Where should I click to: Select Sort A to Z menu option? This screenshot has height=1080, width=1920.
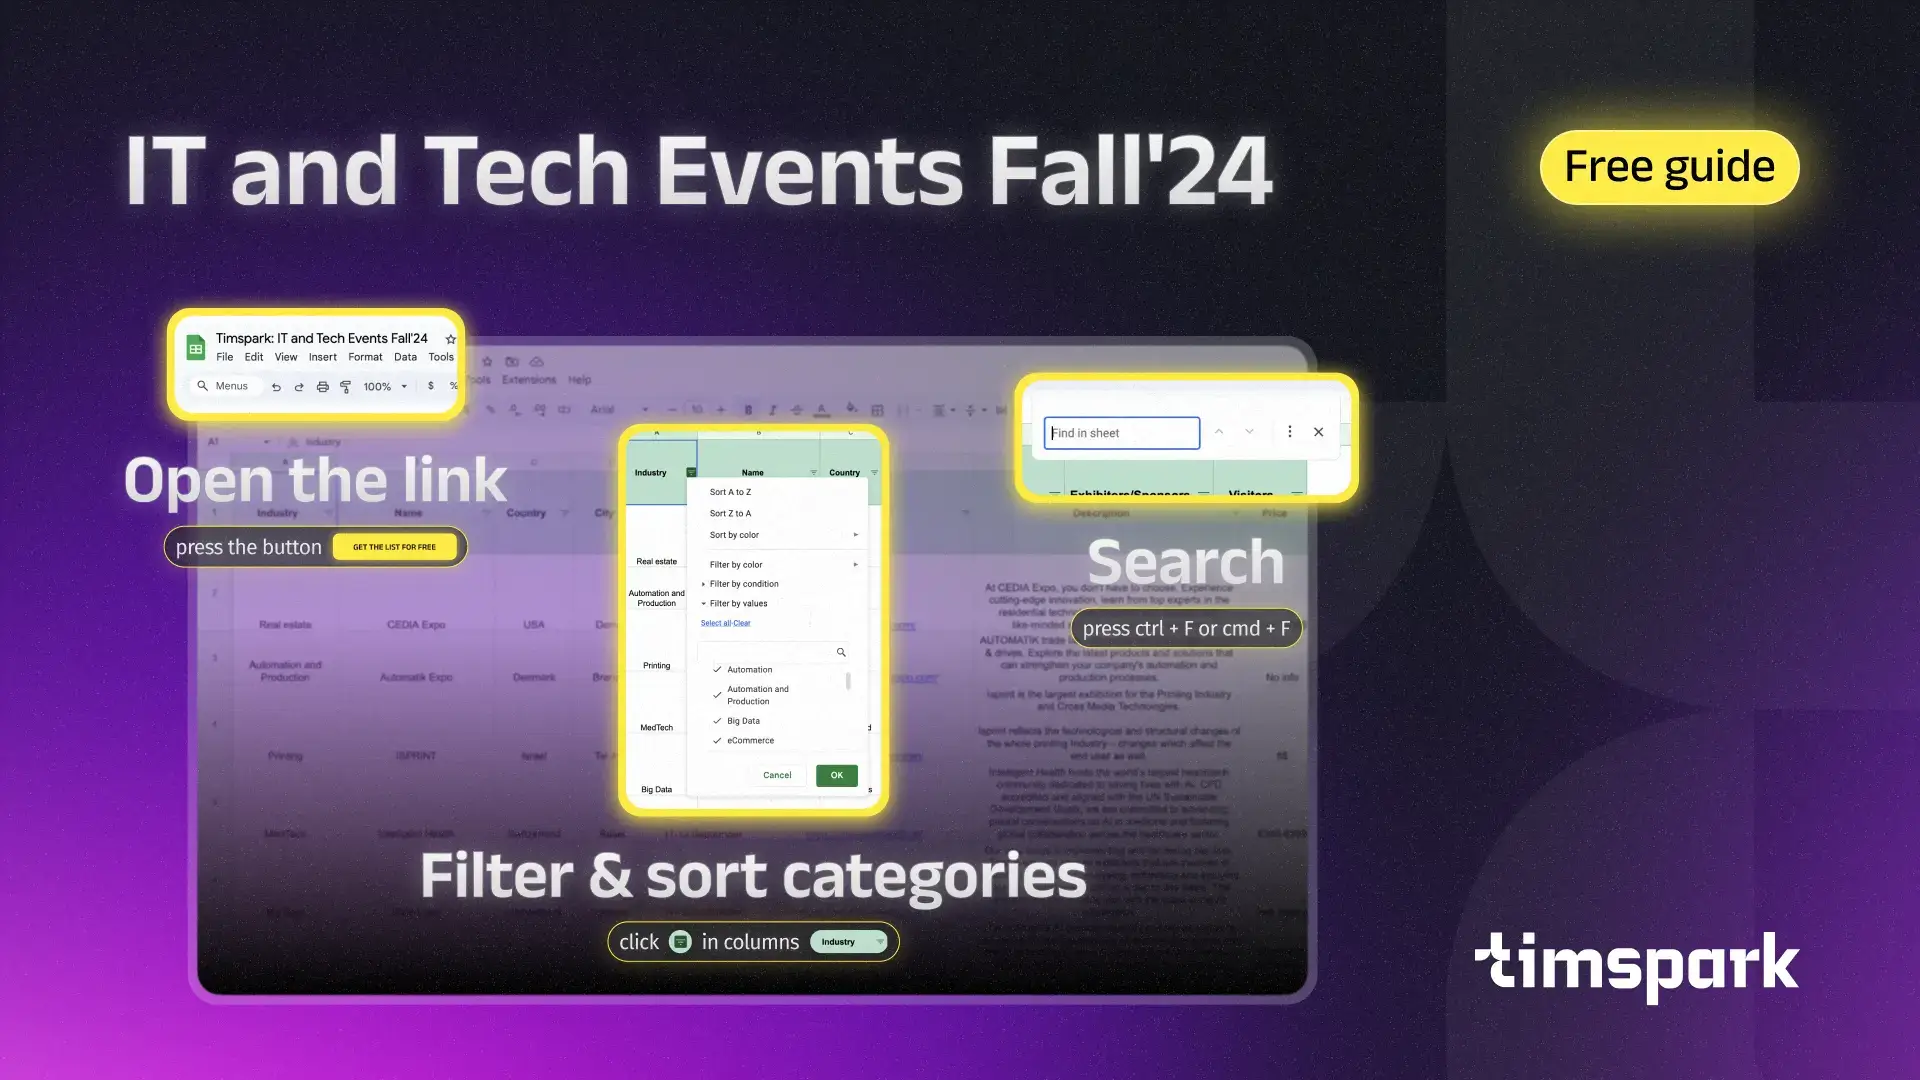[731, 492]
